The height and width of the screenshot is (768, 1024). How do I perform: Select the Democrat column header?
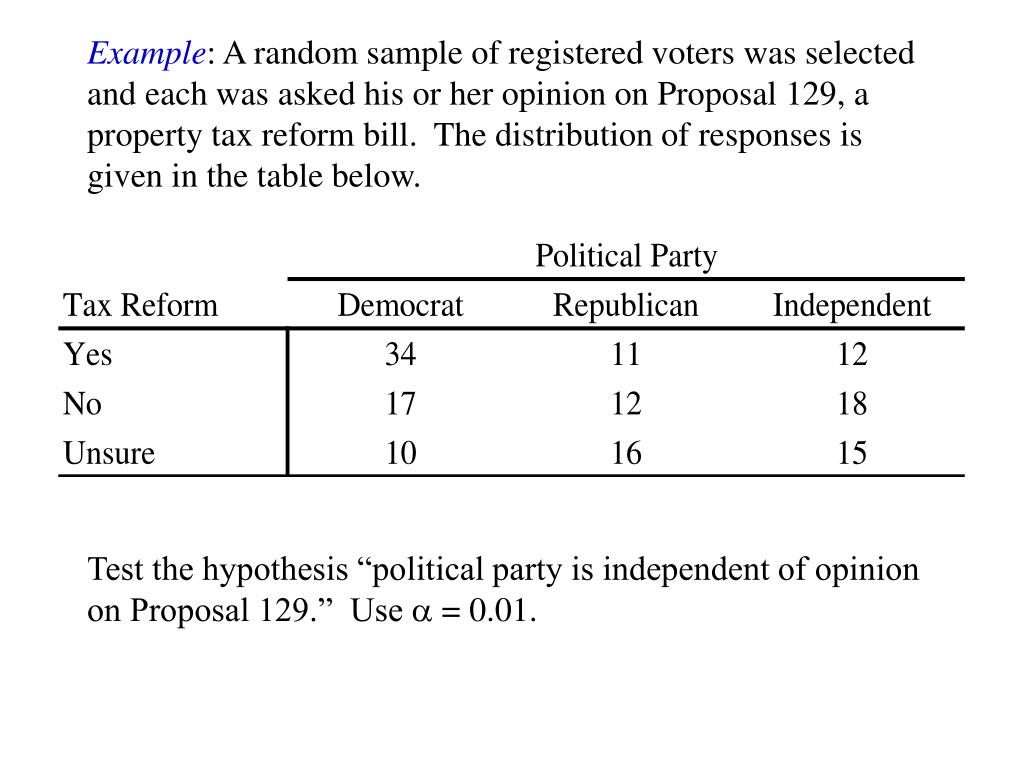pos(400,305)
